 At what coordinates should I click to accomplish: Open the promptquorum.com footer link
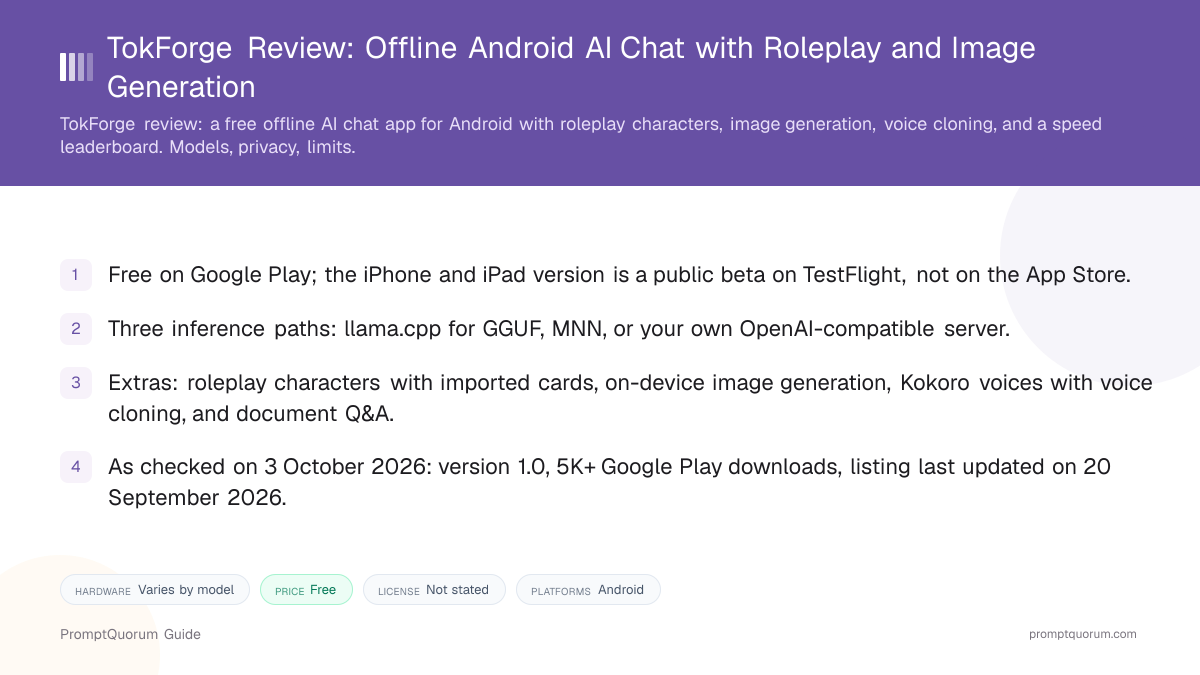(x=1083, y=634)
